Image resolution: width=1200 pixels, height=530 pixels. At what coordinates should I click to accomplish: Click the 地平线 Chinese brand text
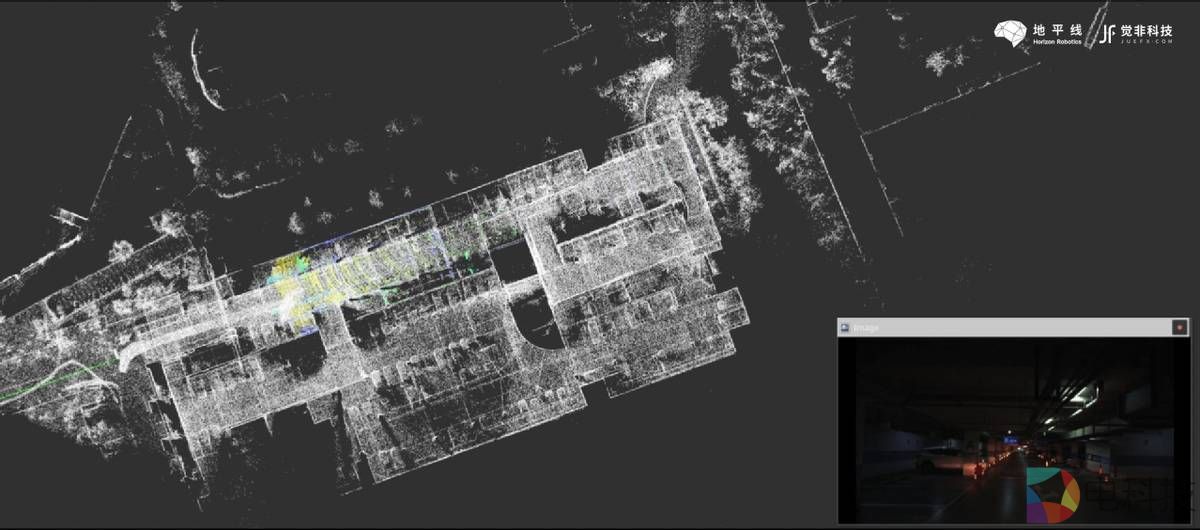(1058, 30)
